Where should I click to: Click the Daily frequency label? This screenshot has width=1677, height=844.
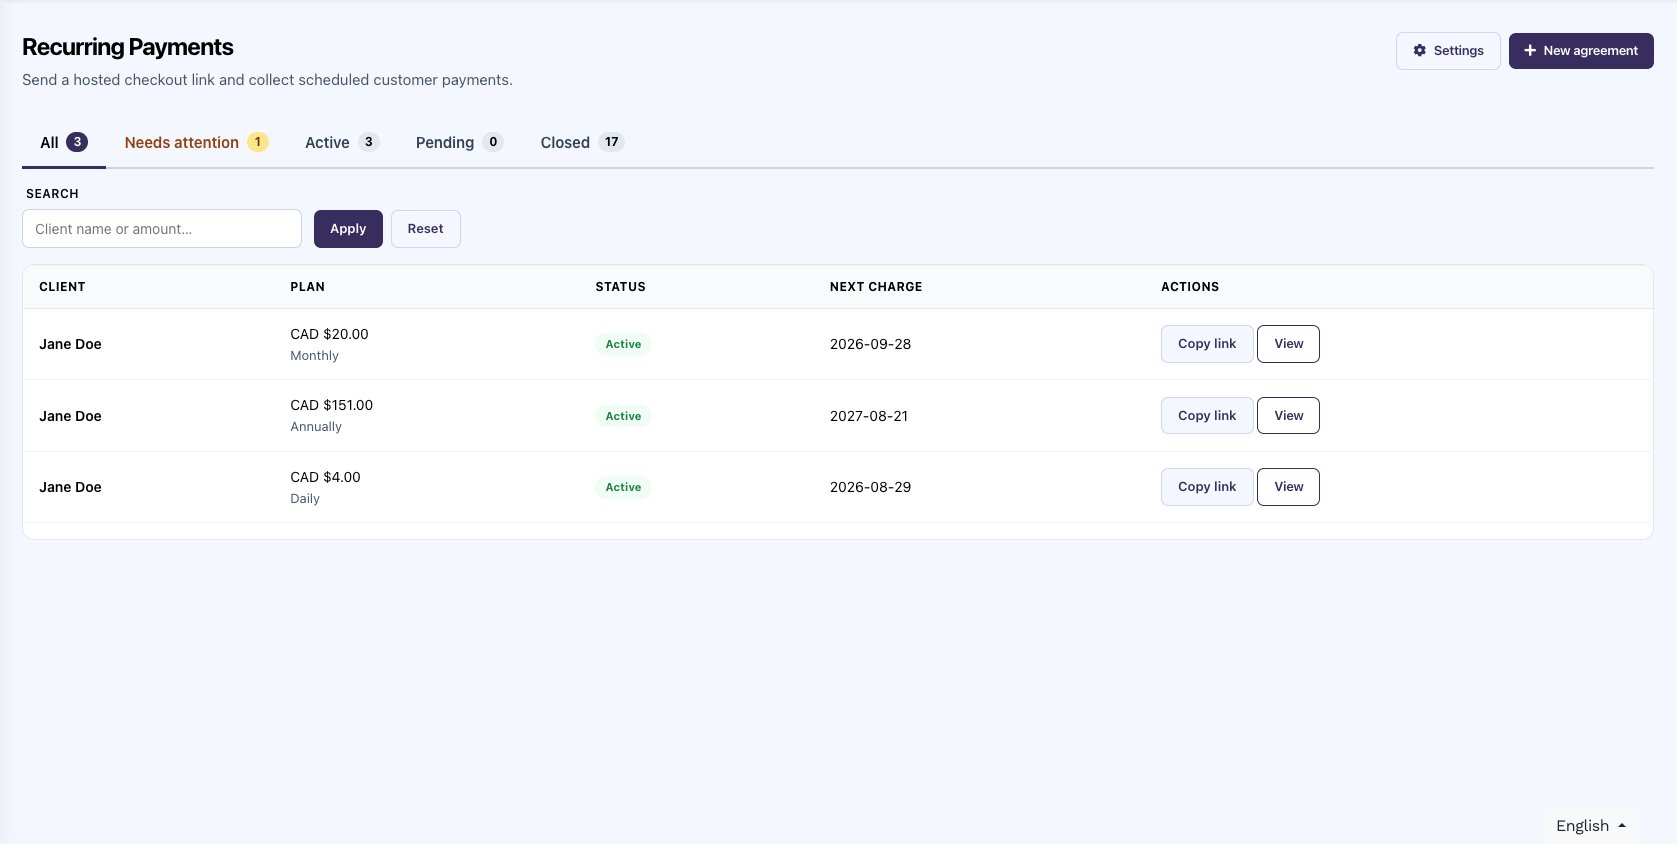(305, 499)
